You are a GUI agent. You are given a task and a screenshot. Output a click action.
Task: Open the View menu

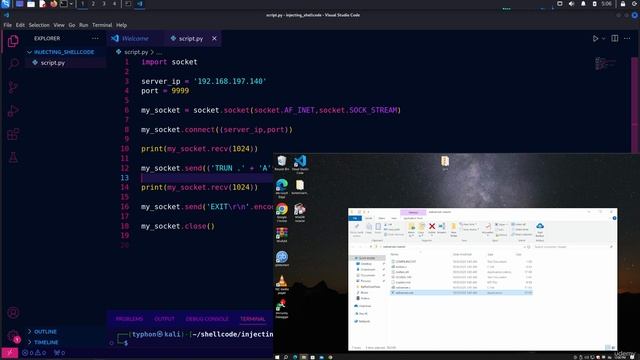point(59,25)
